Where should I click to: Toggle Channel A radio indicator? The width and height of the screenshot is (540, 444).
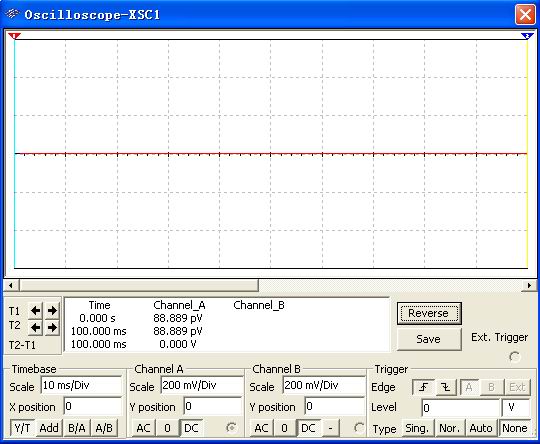click(x=231, y=427)
